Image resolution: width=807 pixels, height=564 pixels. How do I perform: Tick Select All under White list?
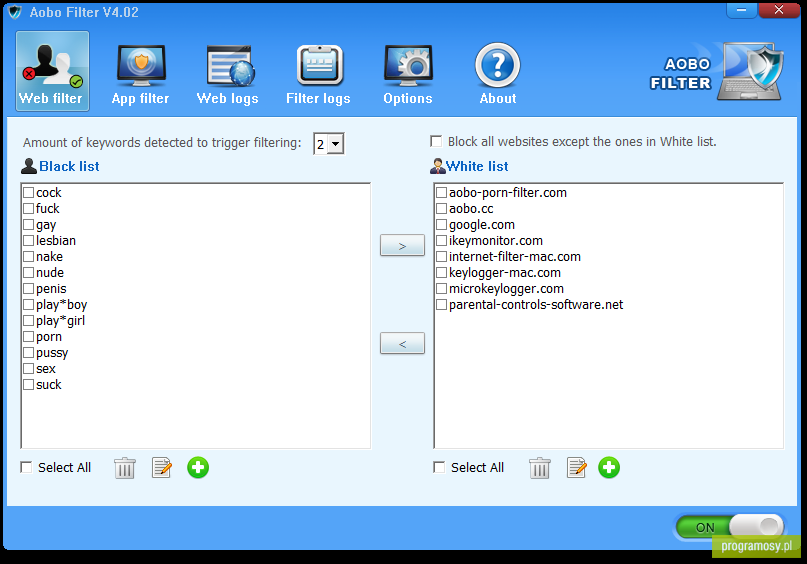(x=439, y=467)
